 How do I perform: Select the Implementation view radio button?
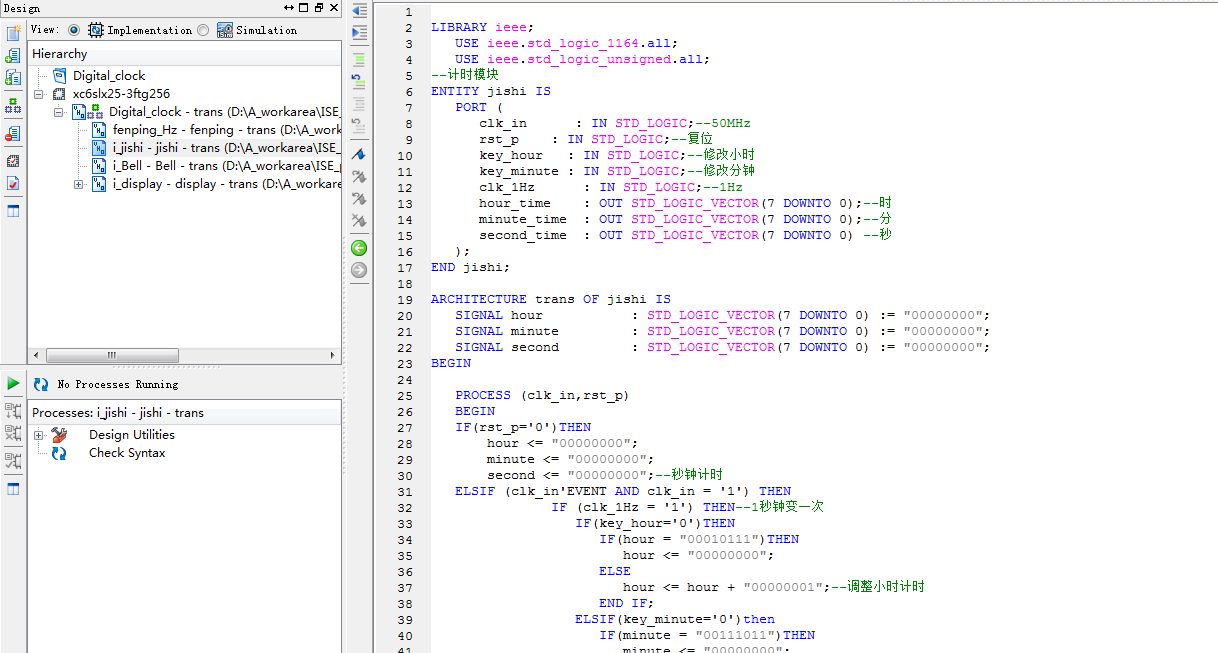click(x=74, y=30)
